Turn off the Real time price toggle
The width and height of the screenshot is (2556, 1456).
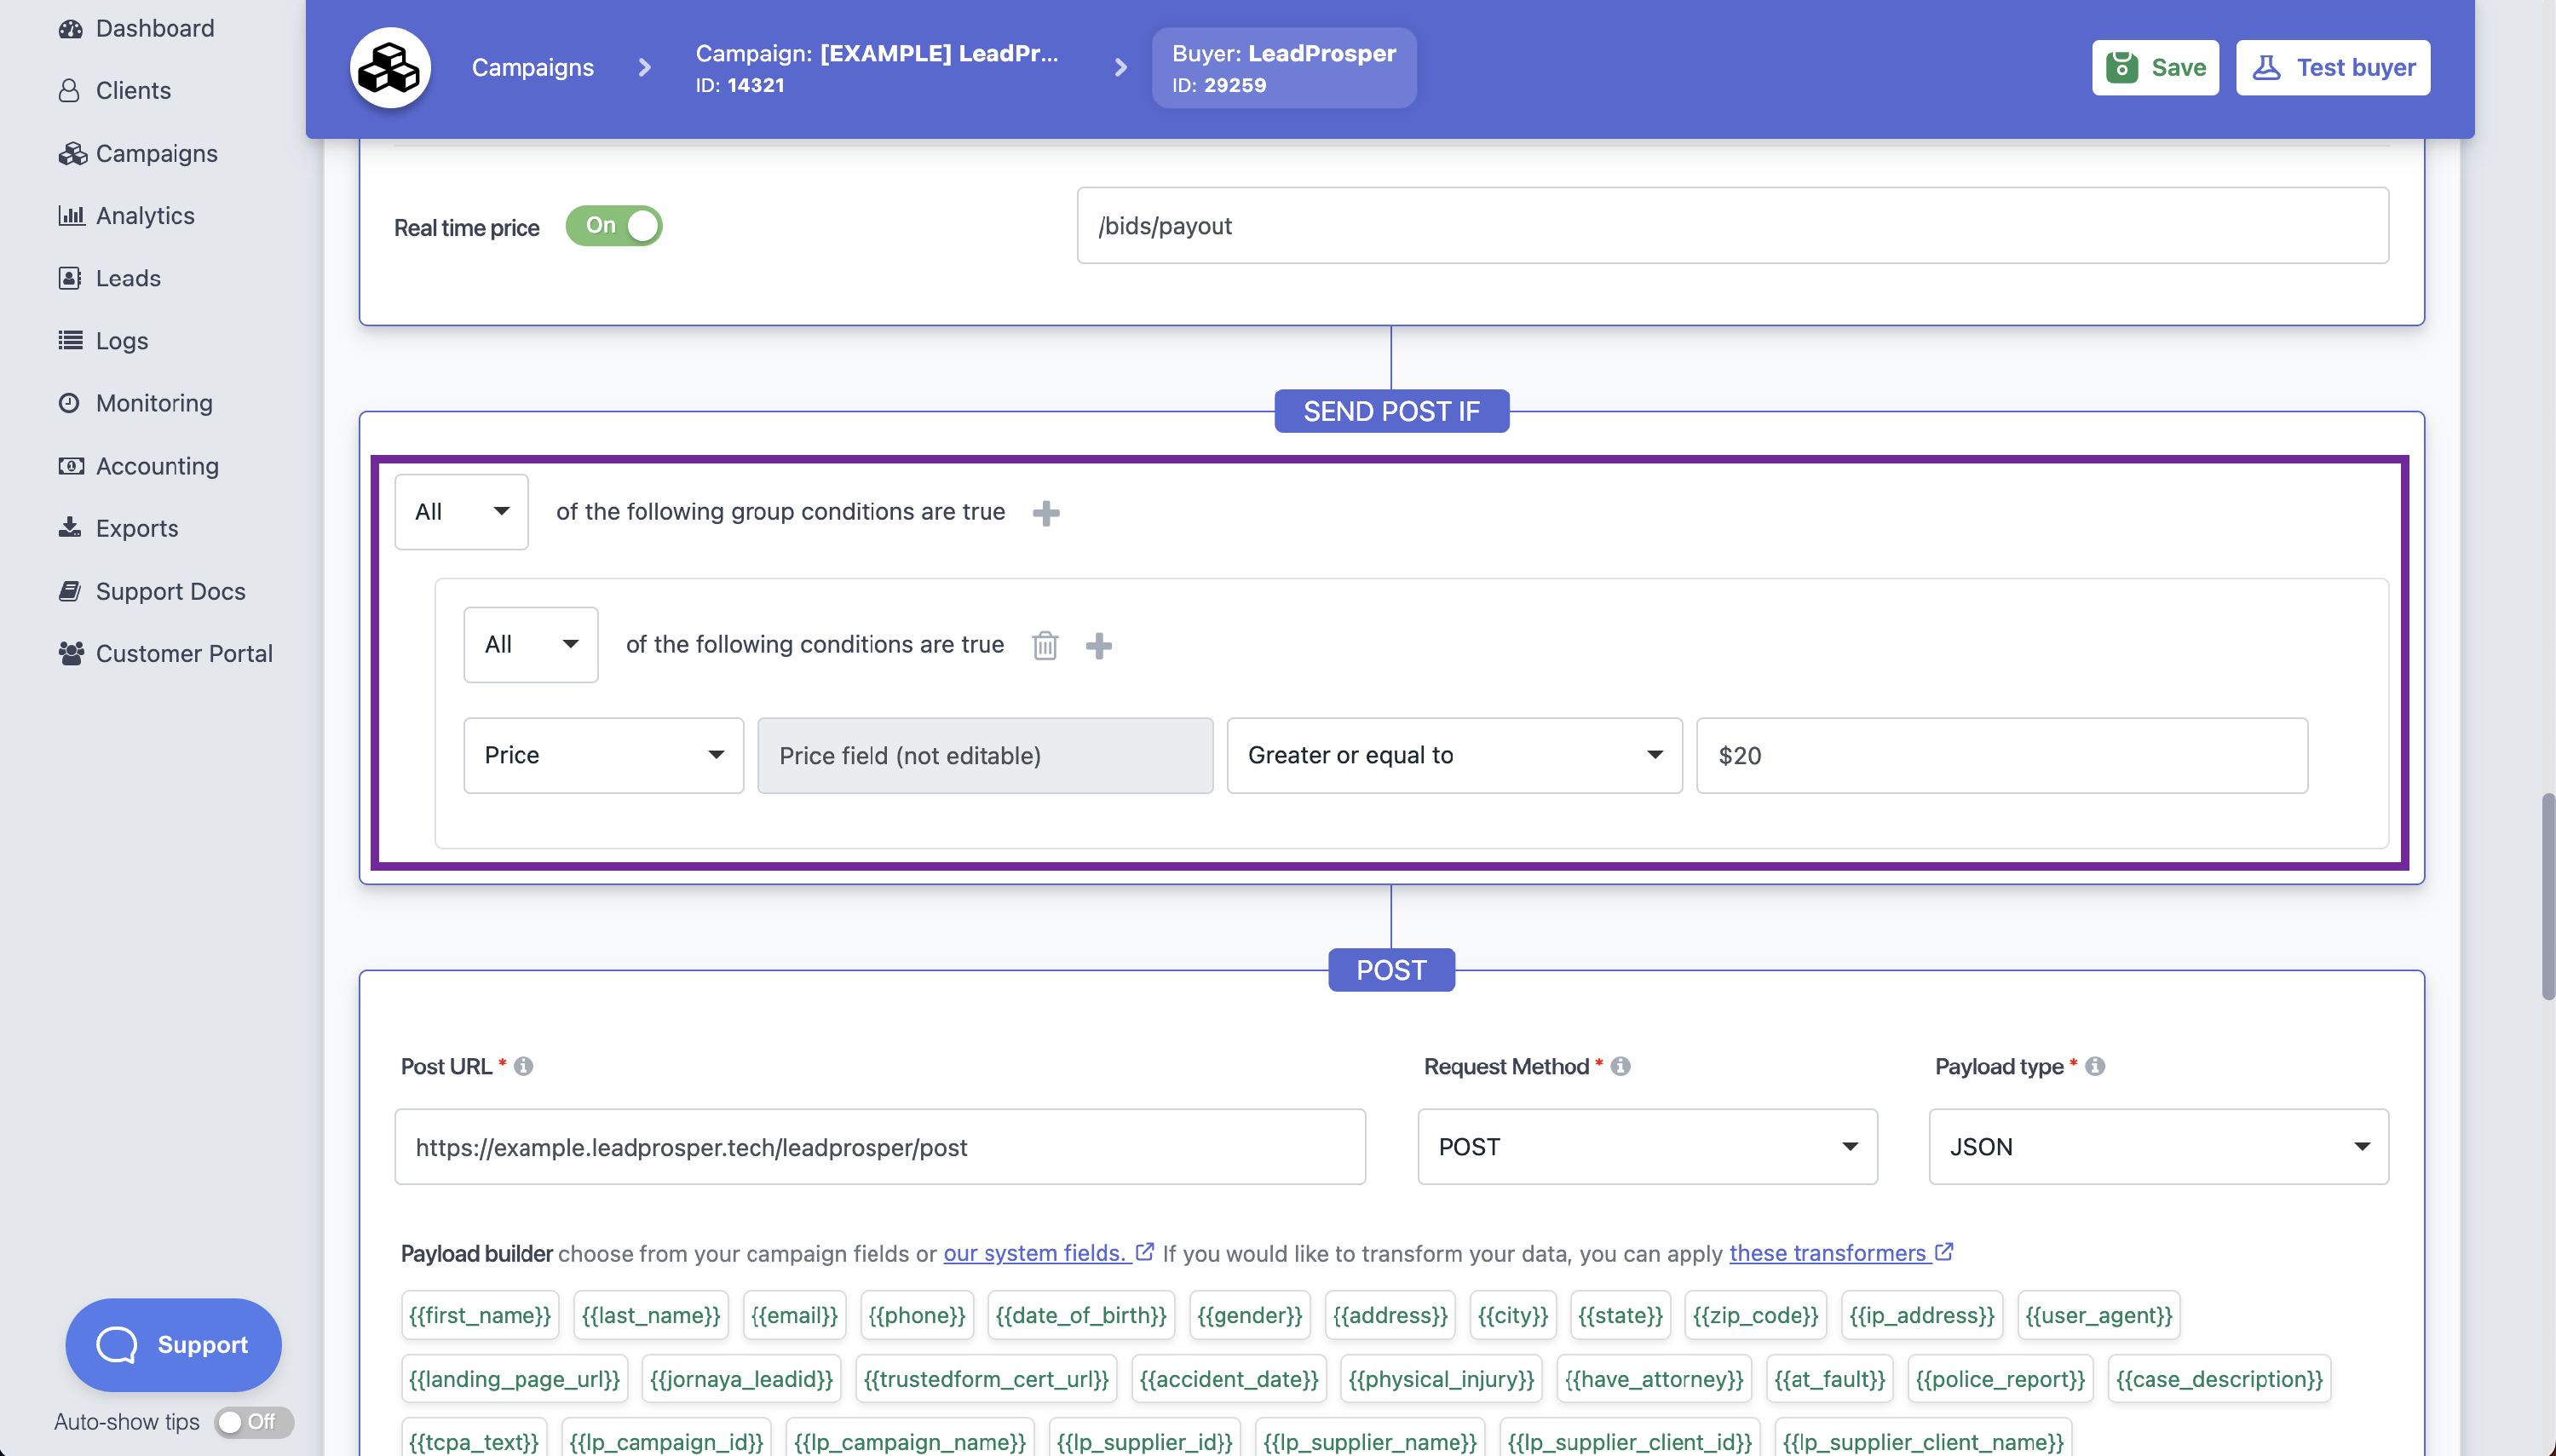coord(614,225)
